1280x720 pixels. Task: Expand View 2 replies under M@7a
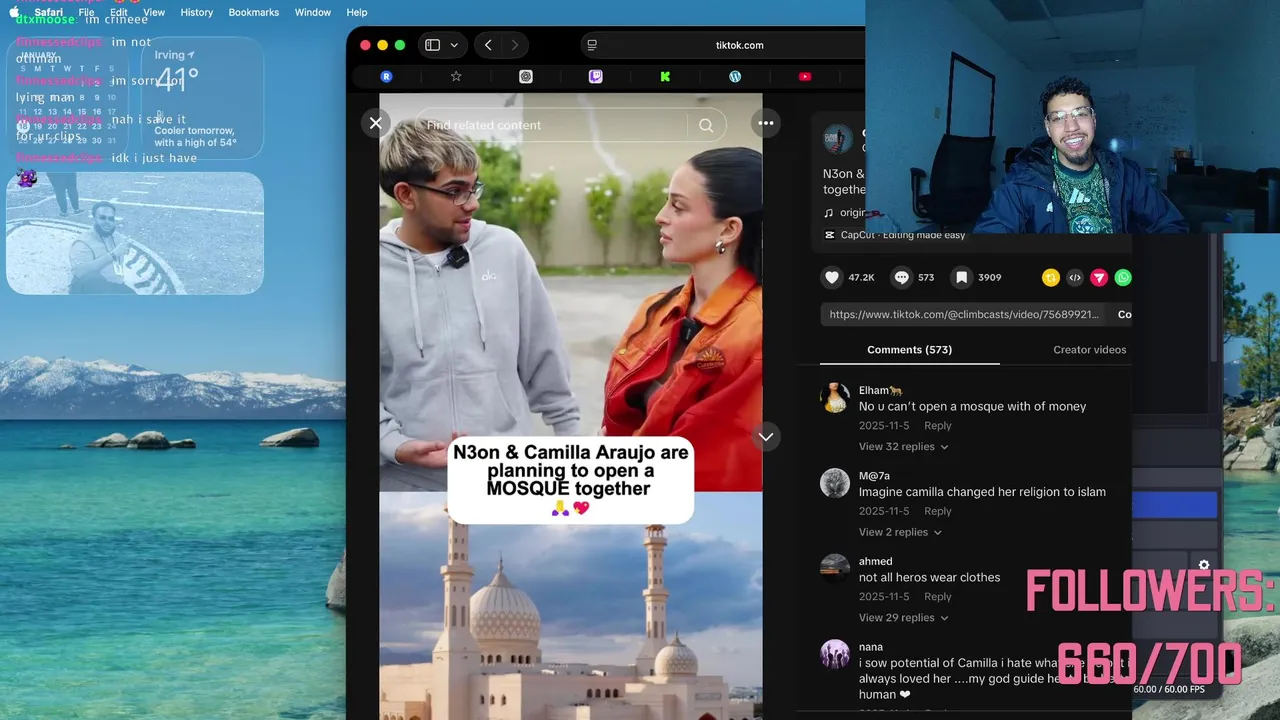pyautogui.click(x=900, y=532)
